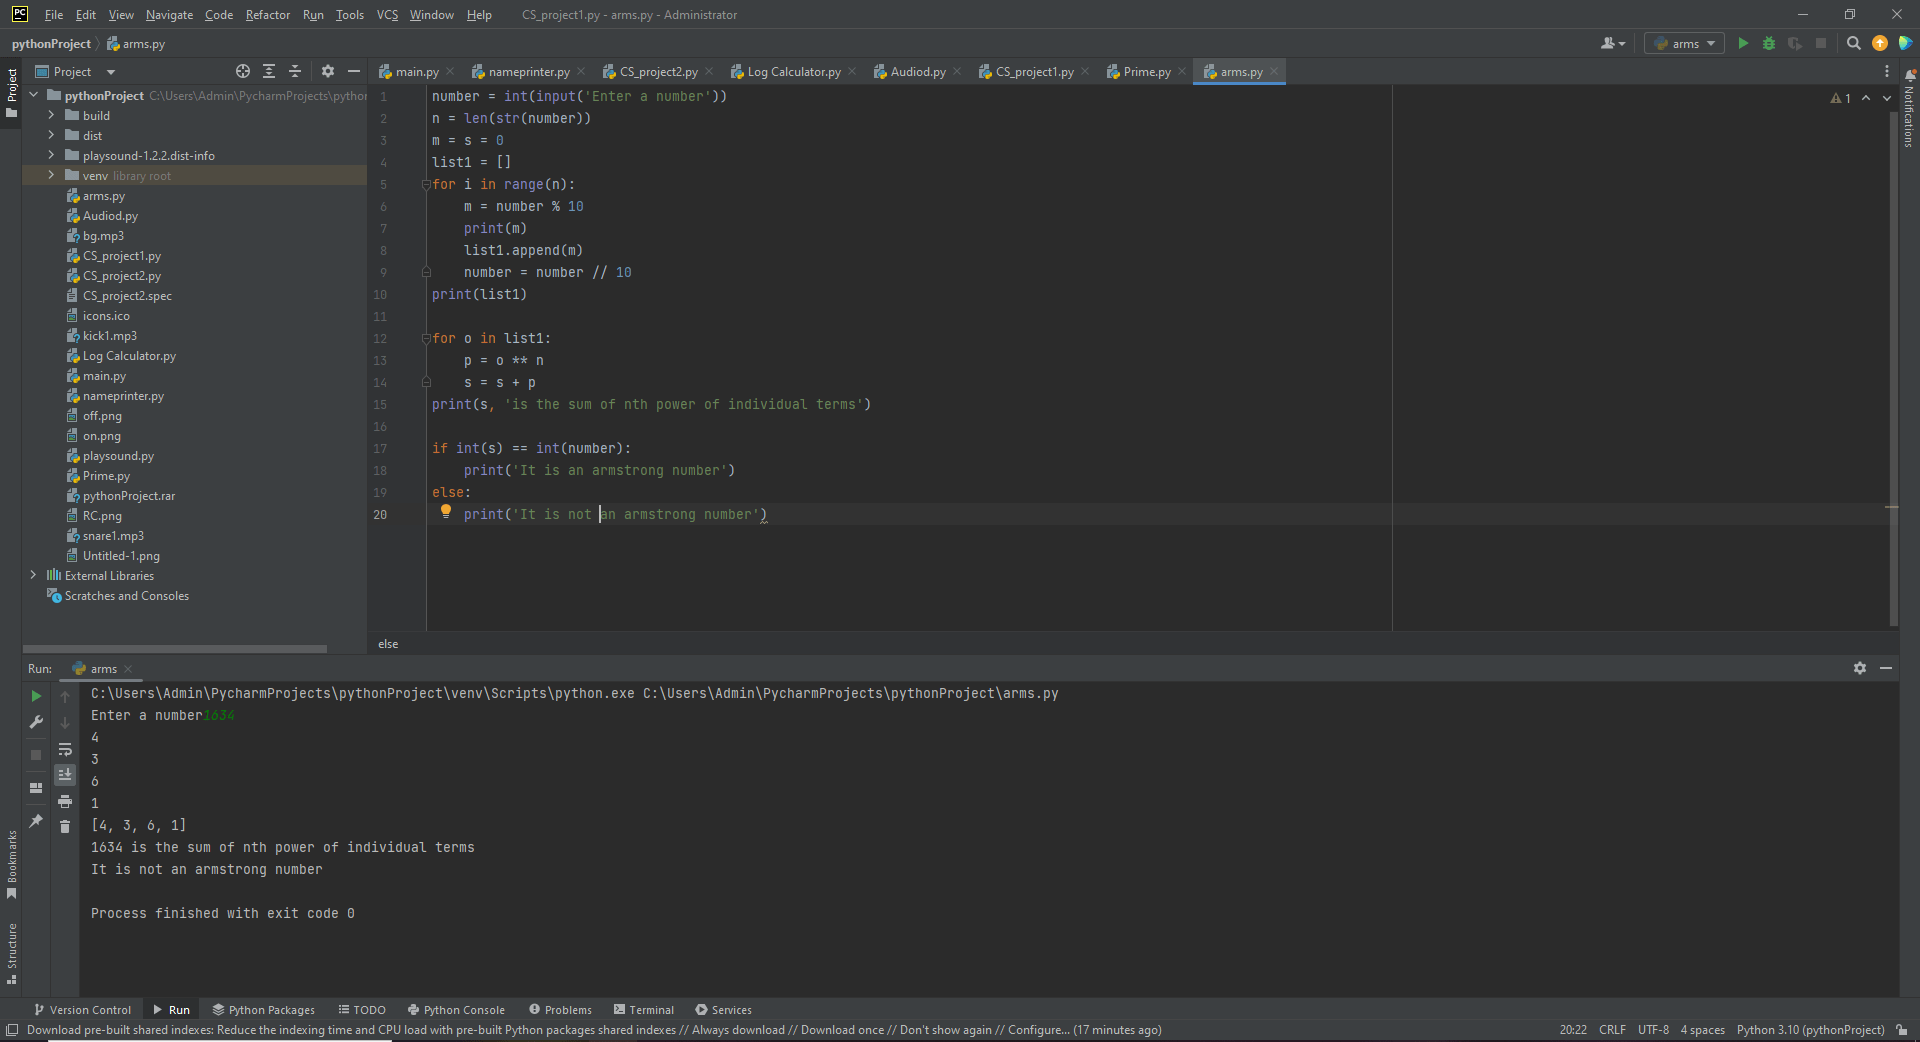Minimize the Run tool window
This screenshot has height=1042, width=1920.
click(1886, 668)
